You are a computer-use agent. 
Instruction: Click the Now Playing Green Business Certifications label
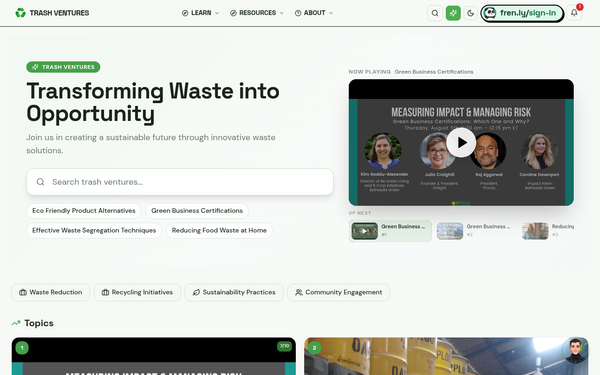[x=411, y=72]
